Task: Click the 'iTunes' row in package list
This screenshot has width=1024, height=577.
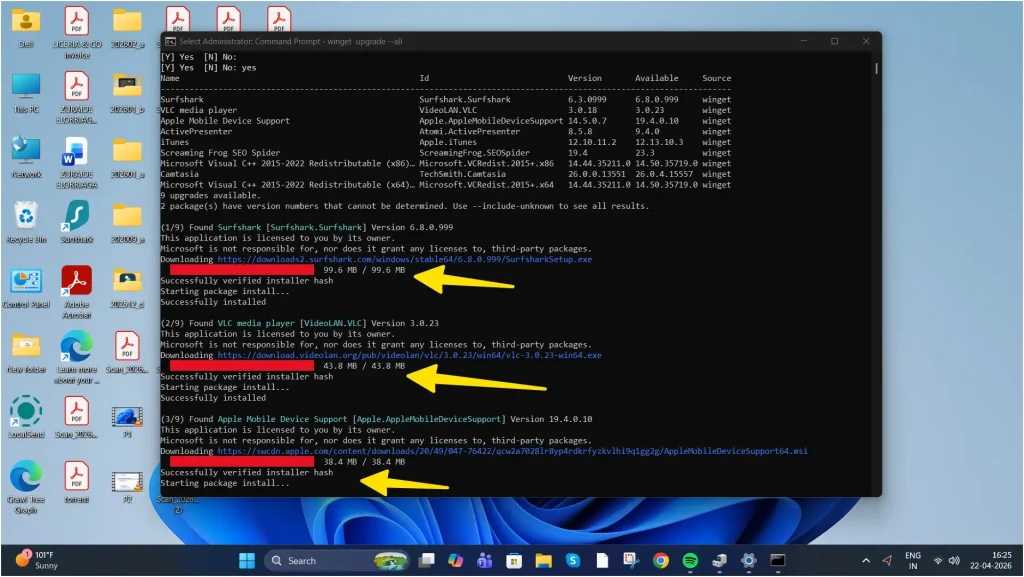Action: point(445,142)
